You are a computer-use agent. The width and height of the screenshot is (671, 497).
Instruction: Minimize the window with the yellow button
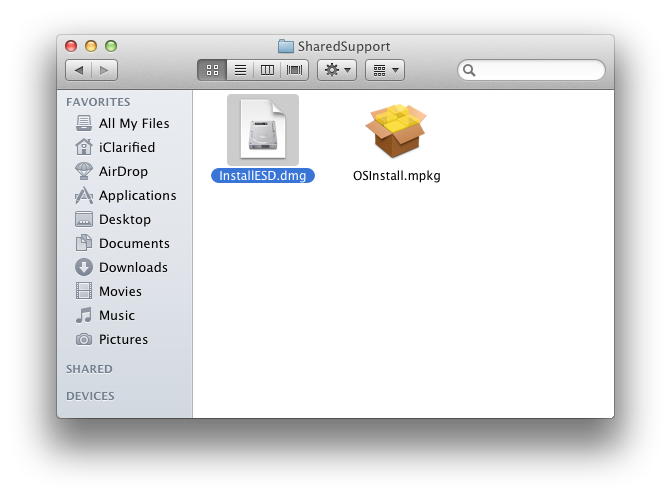(91, 46)
